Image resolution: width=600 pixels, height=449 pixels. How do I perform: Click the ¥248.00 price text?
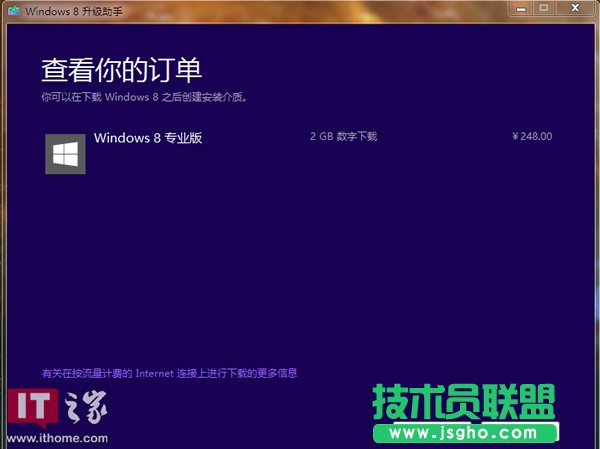[x=532, y=136]
